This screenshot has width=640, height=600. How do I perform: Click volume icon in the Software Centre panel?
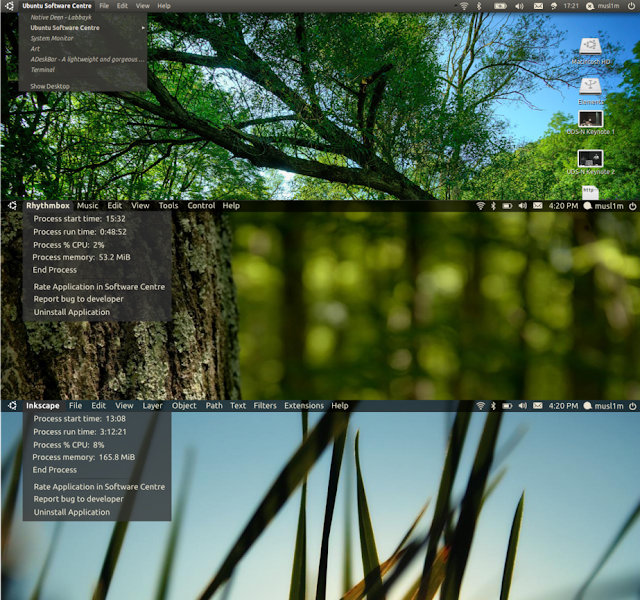tap(519, 6)
